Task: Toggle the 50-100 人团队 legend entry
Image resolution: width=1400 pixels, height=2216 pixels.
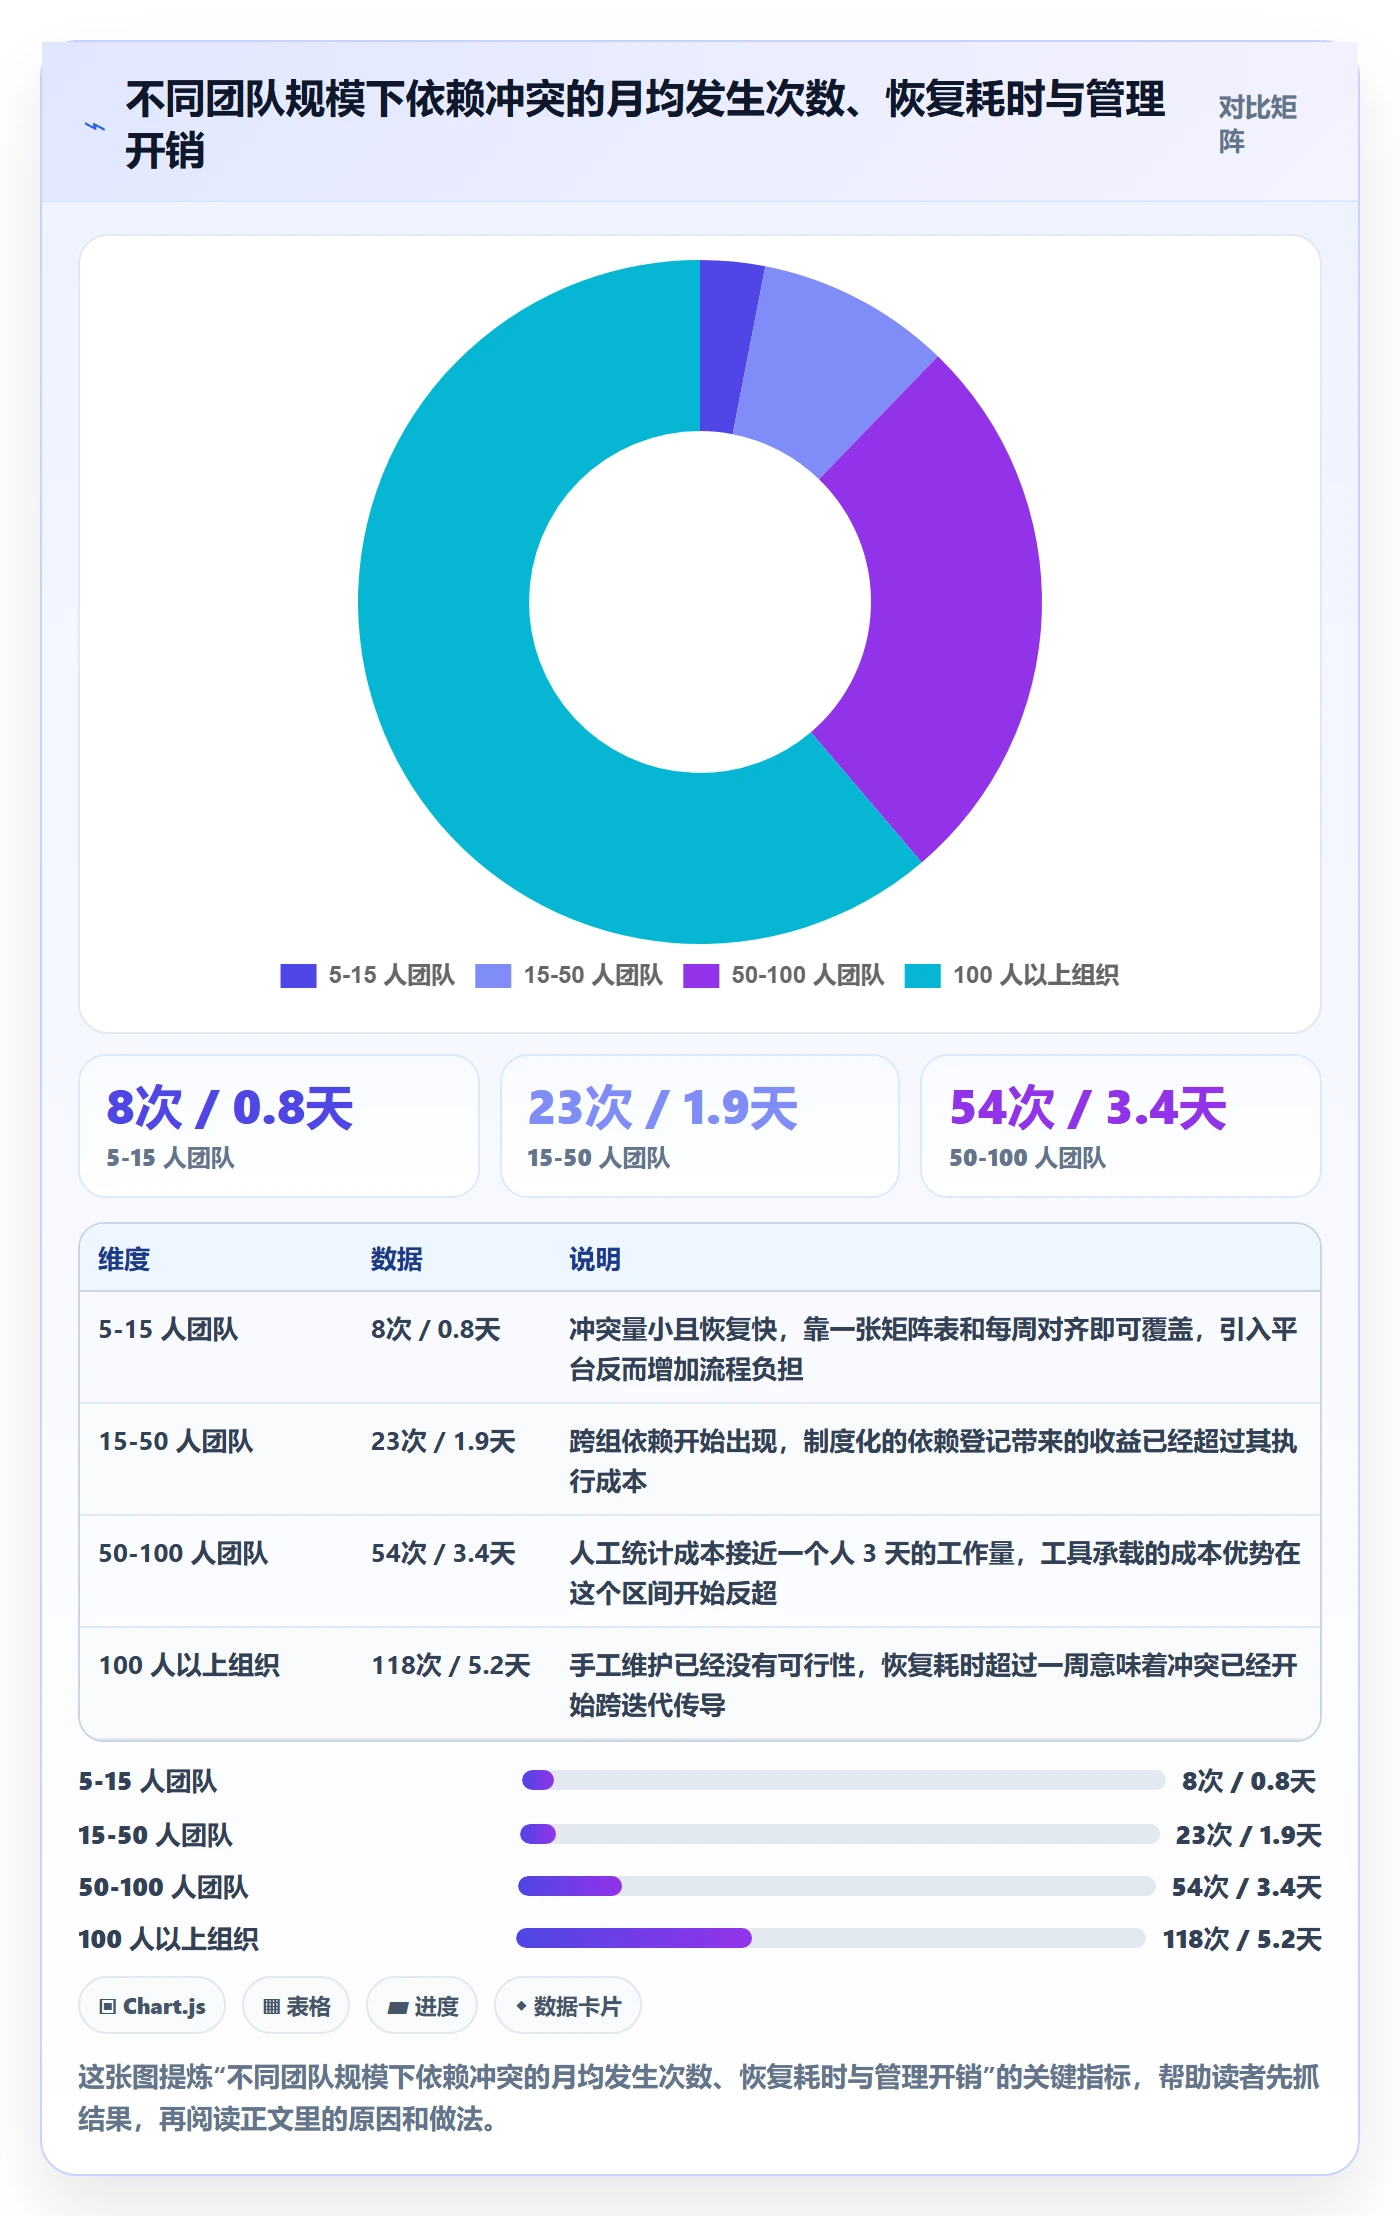Action: click(x=784, y=975)
